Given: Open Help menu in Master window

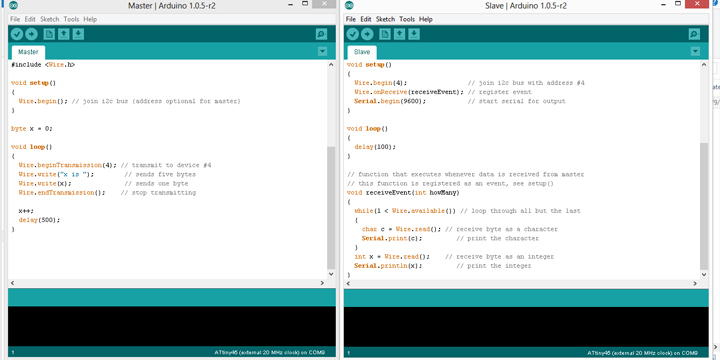Looking at the screenshot, I should point(90,19).
